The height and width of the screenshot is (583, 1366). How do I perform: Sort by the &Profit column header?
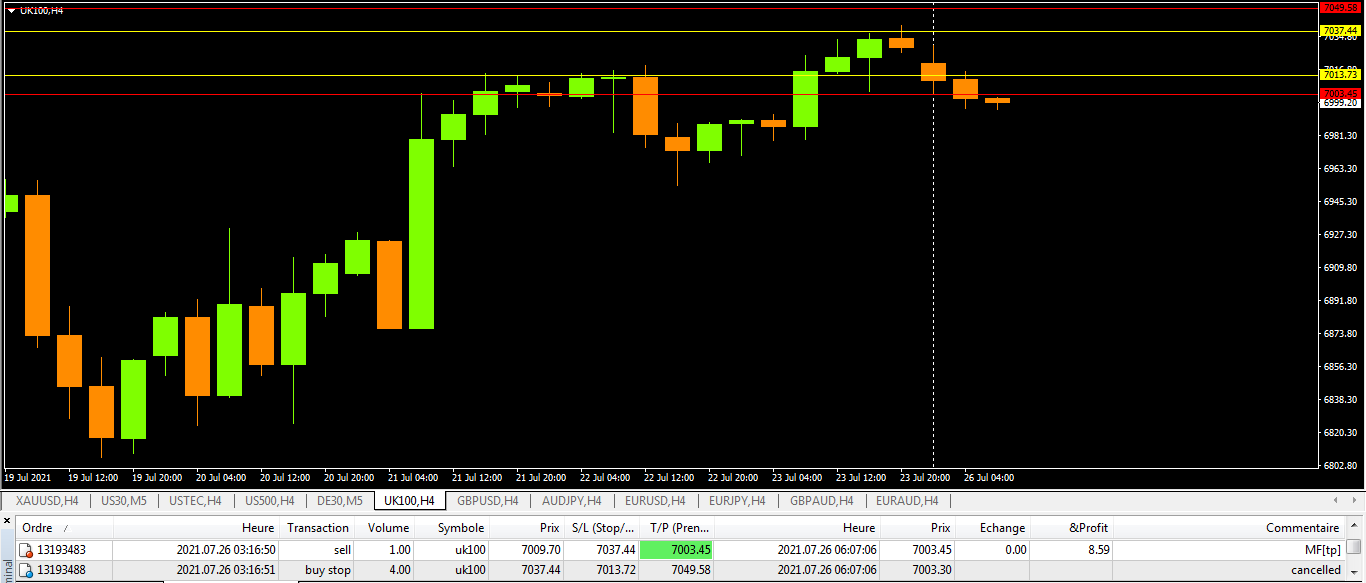(1088, 528)
